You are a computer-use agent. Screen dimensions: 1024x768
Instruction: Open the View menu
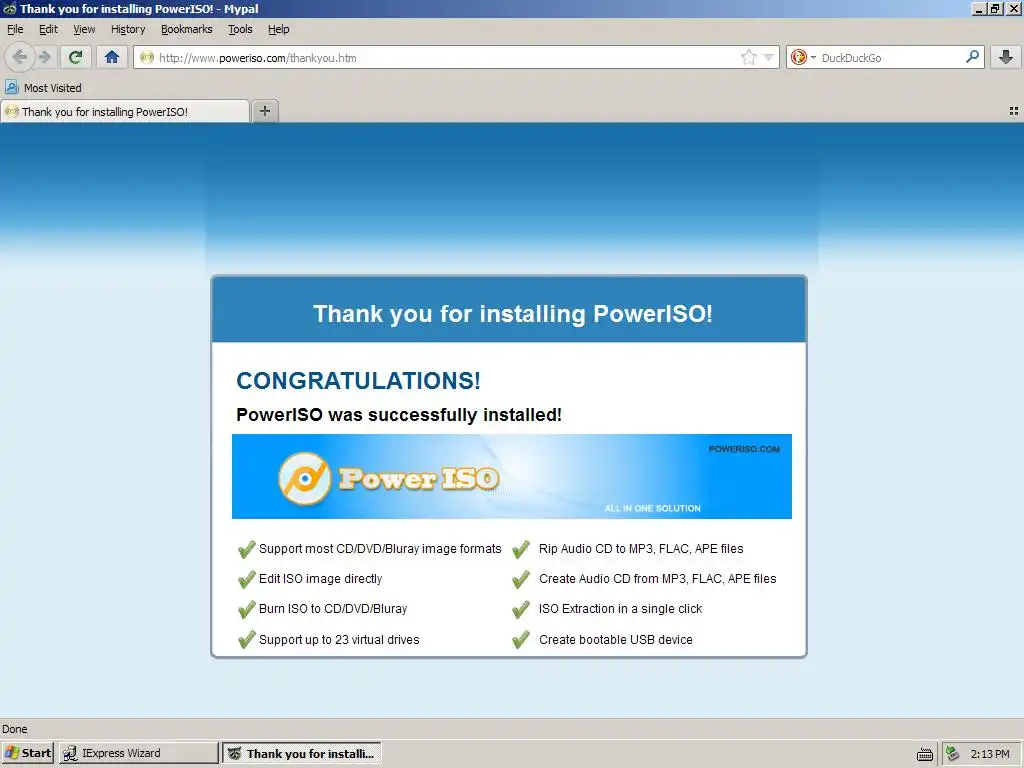(x=84, y=29)
